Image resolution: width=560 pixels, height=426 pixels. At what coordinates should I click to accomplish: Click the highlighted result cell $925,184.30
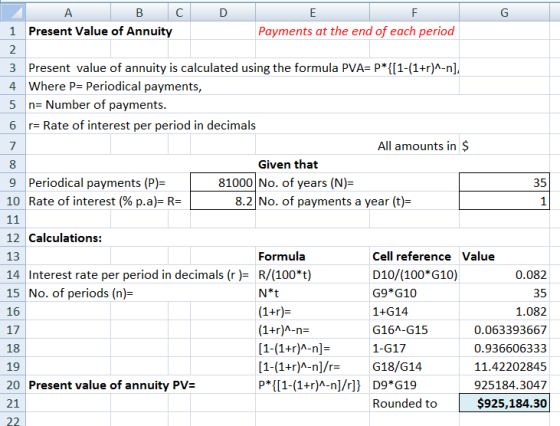[x=504, y=403]
